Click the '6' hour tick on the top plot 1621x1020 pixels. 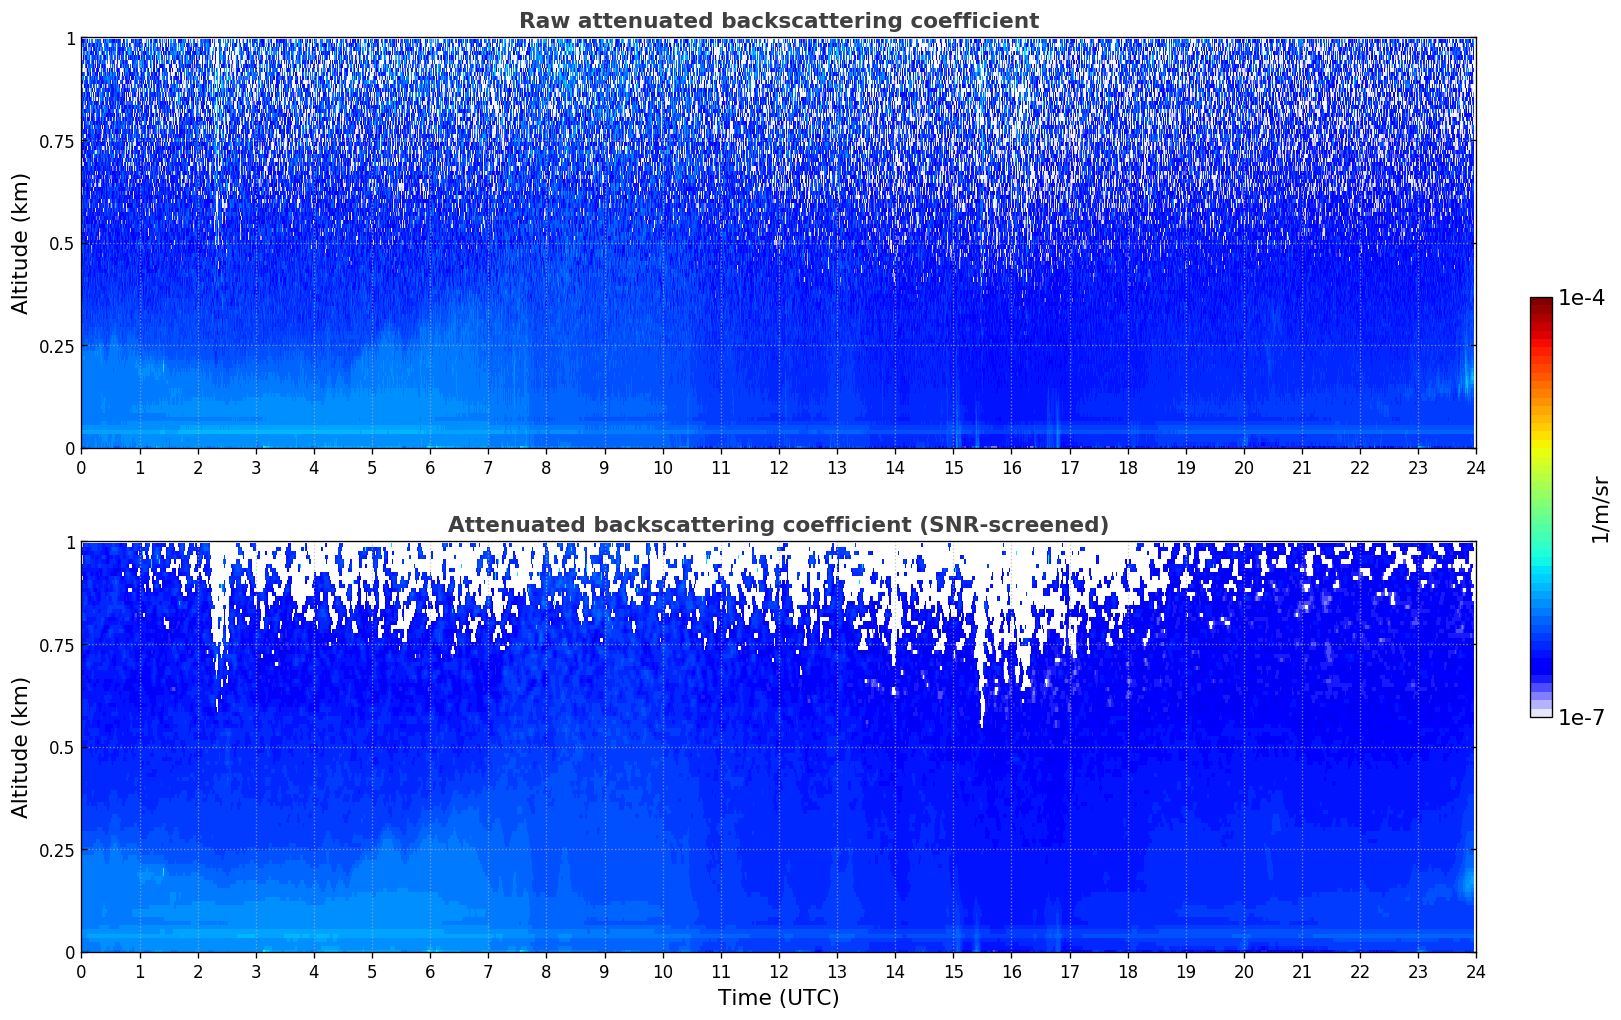430,467
